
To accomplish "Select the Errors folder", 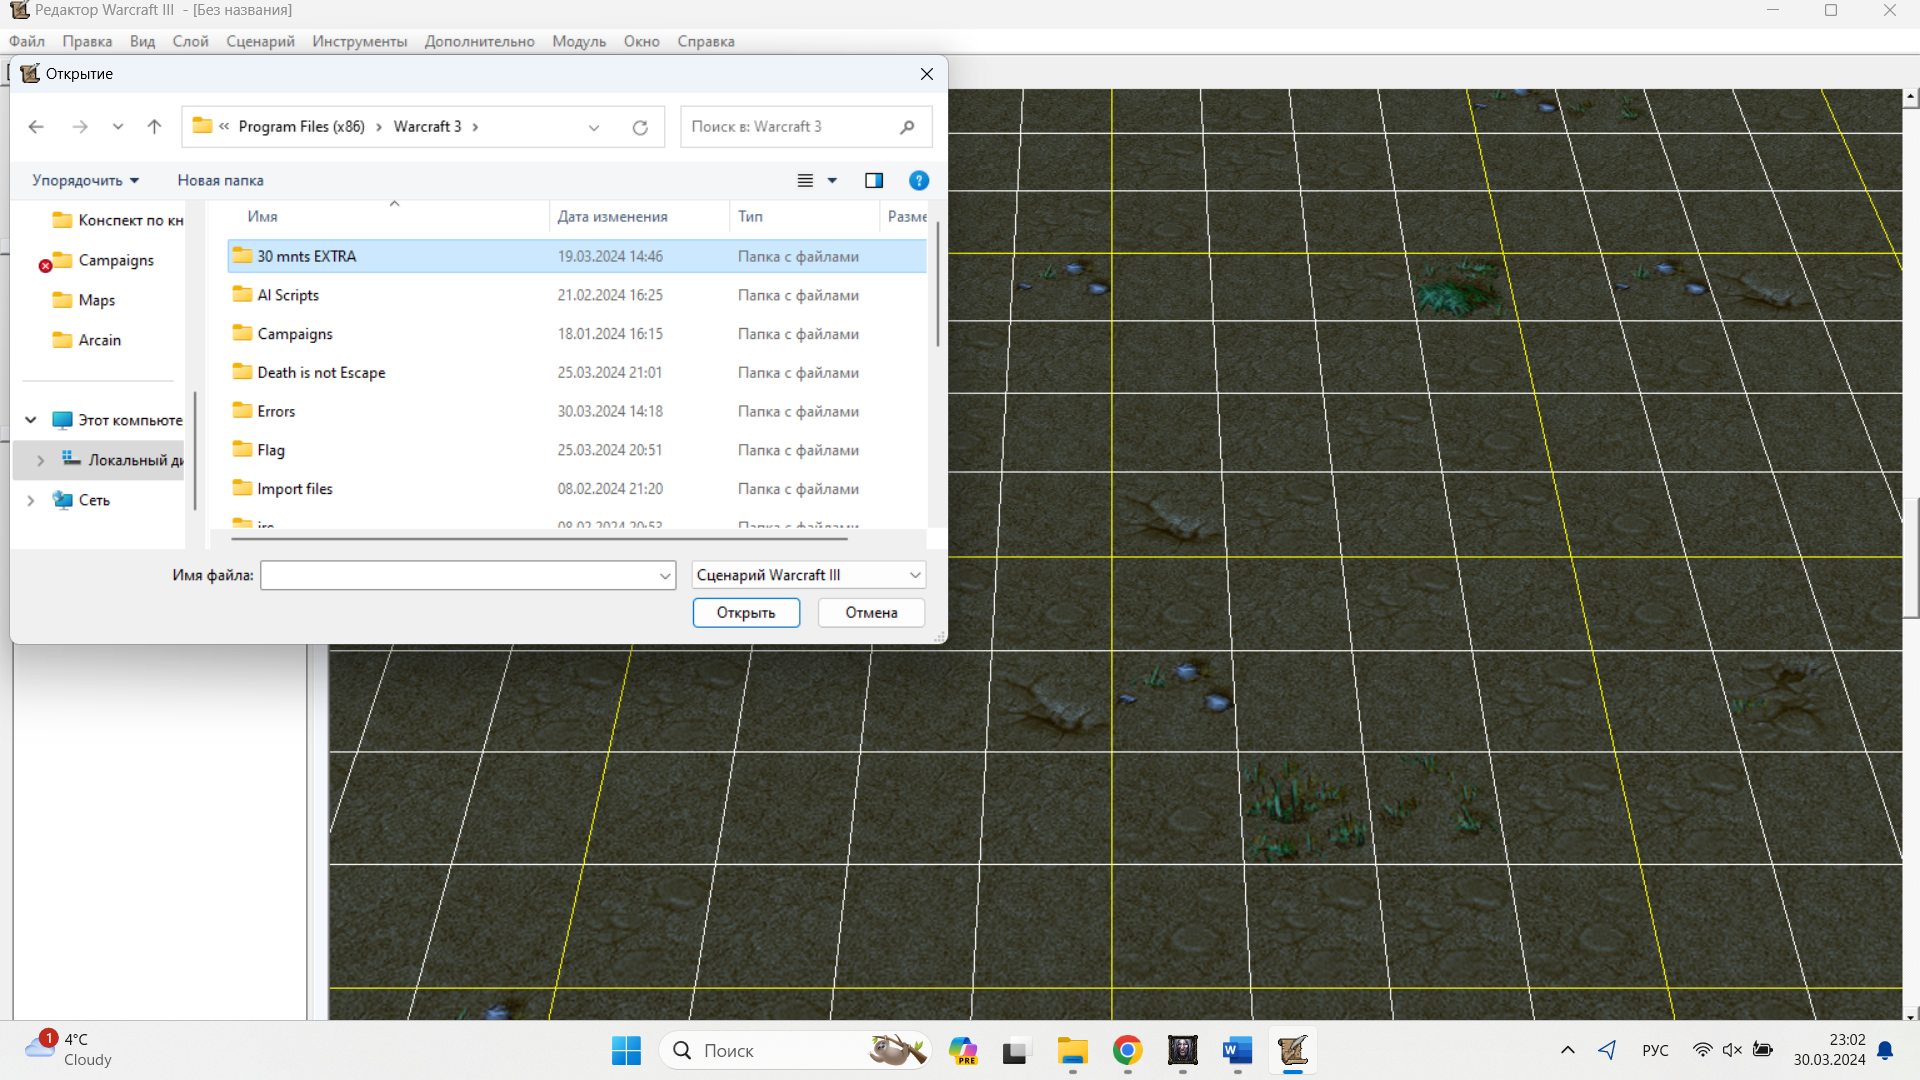I will click(x=577, y=411).
